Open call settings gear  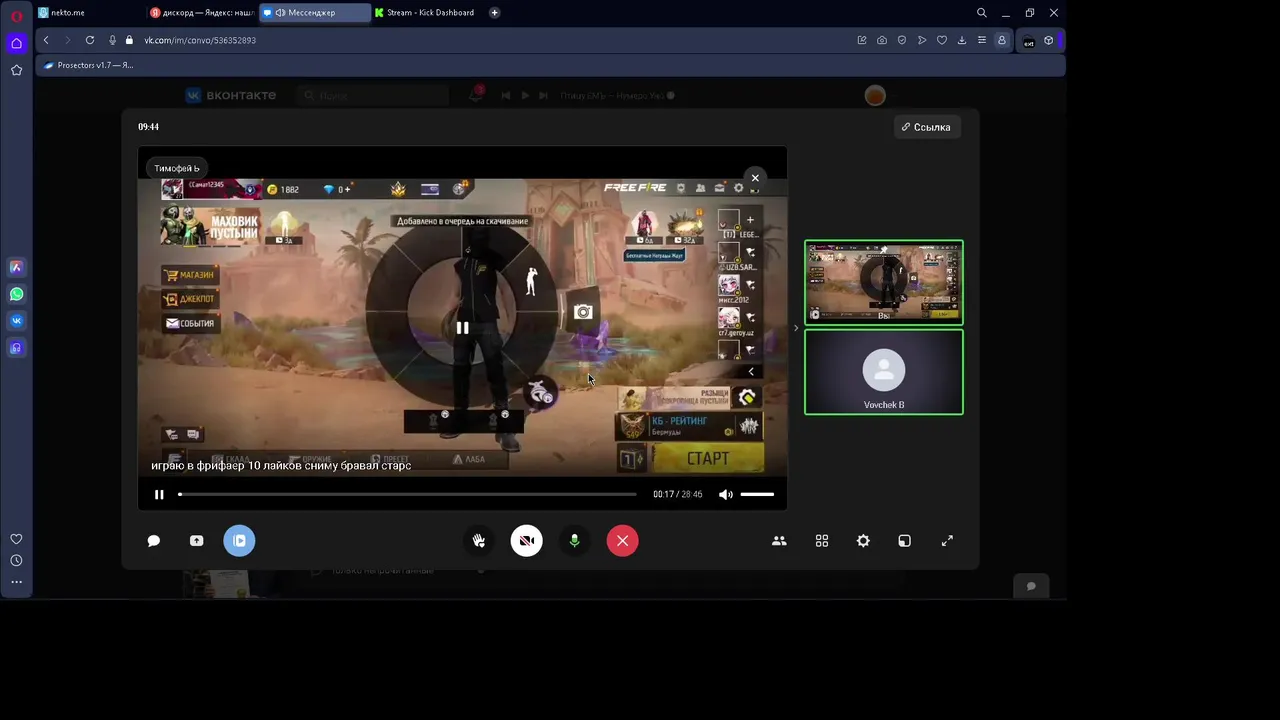pyautogui.click(x=863, y=541)
